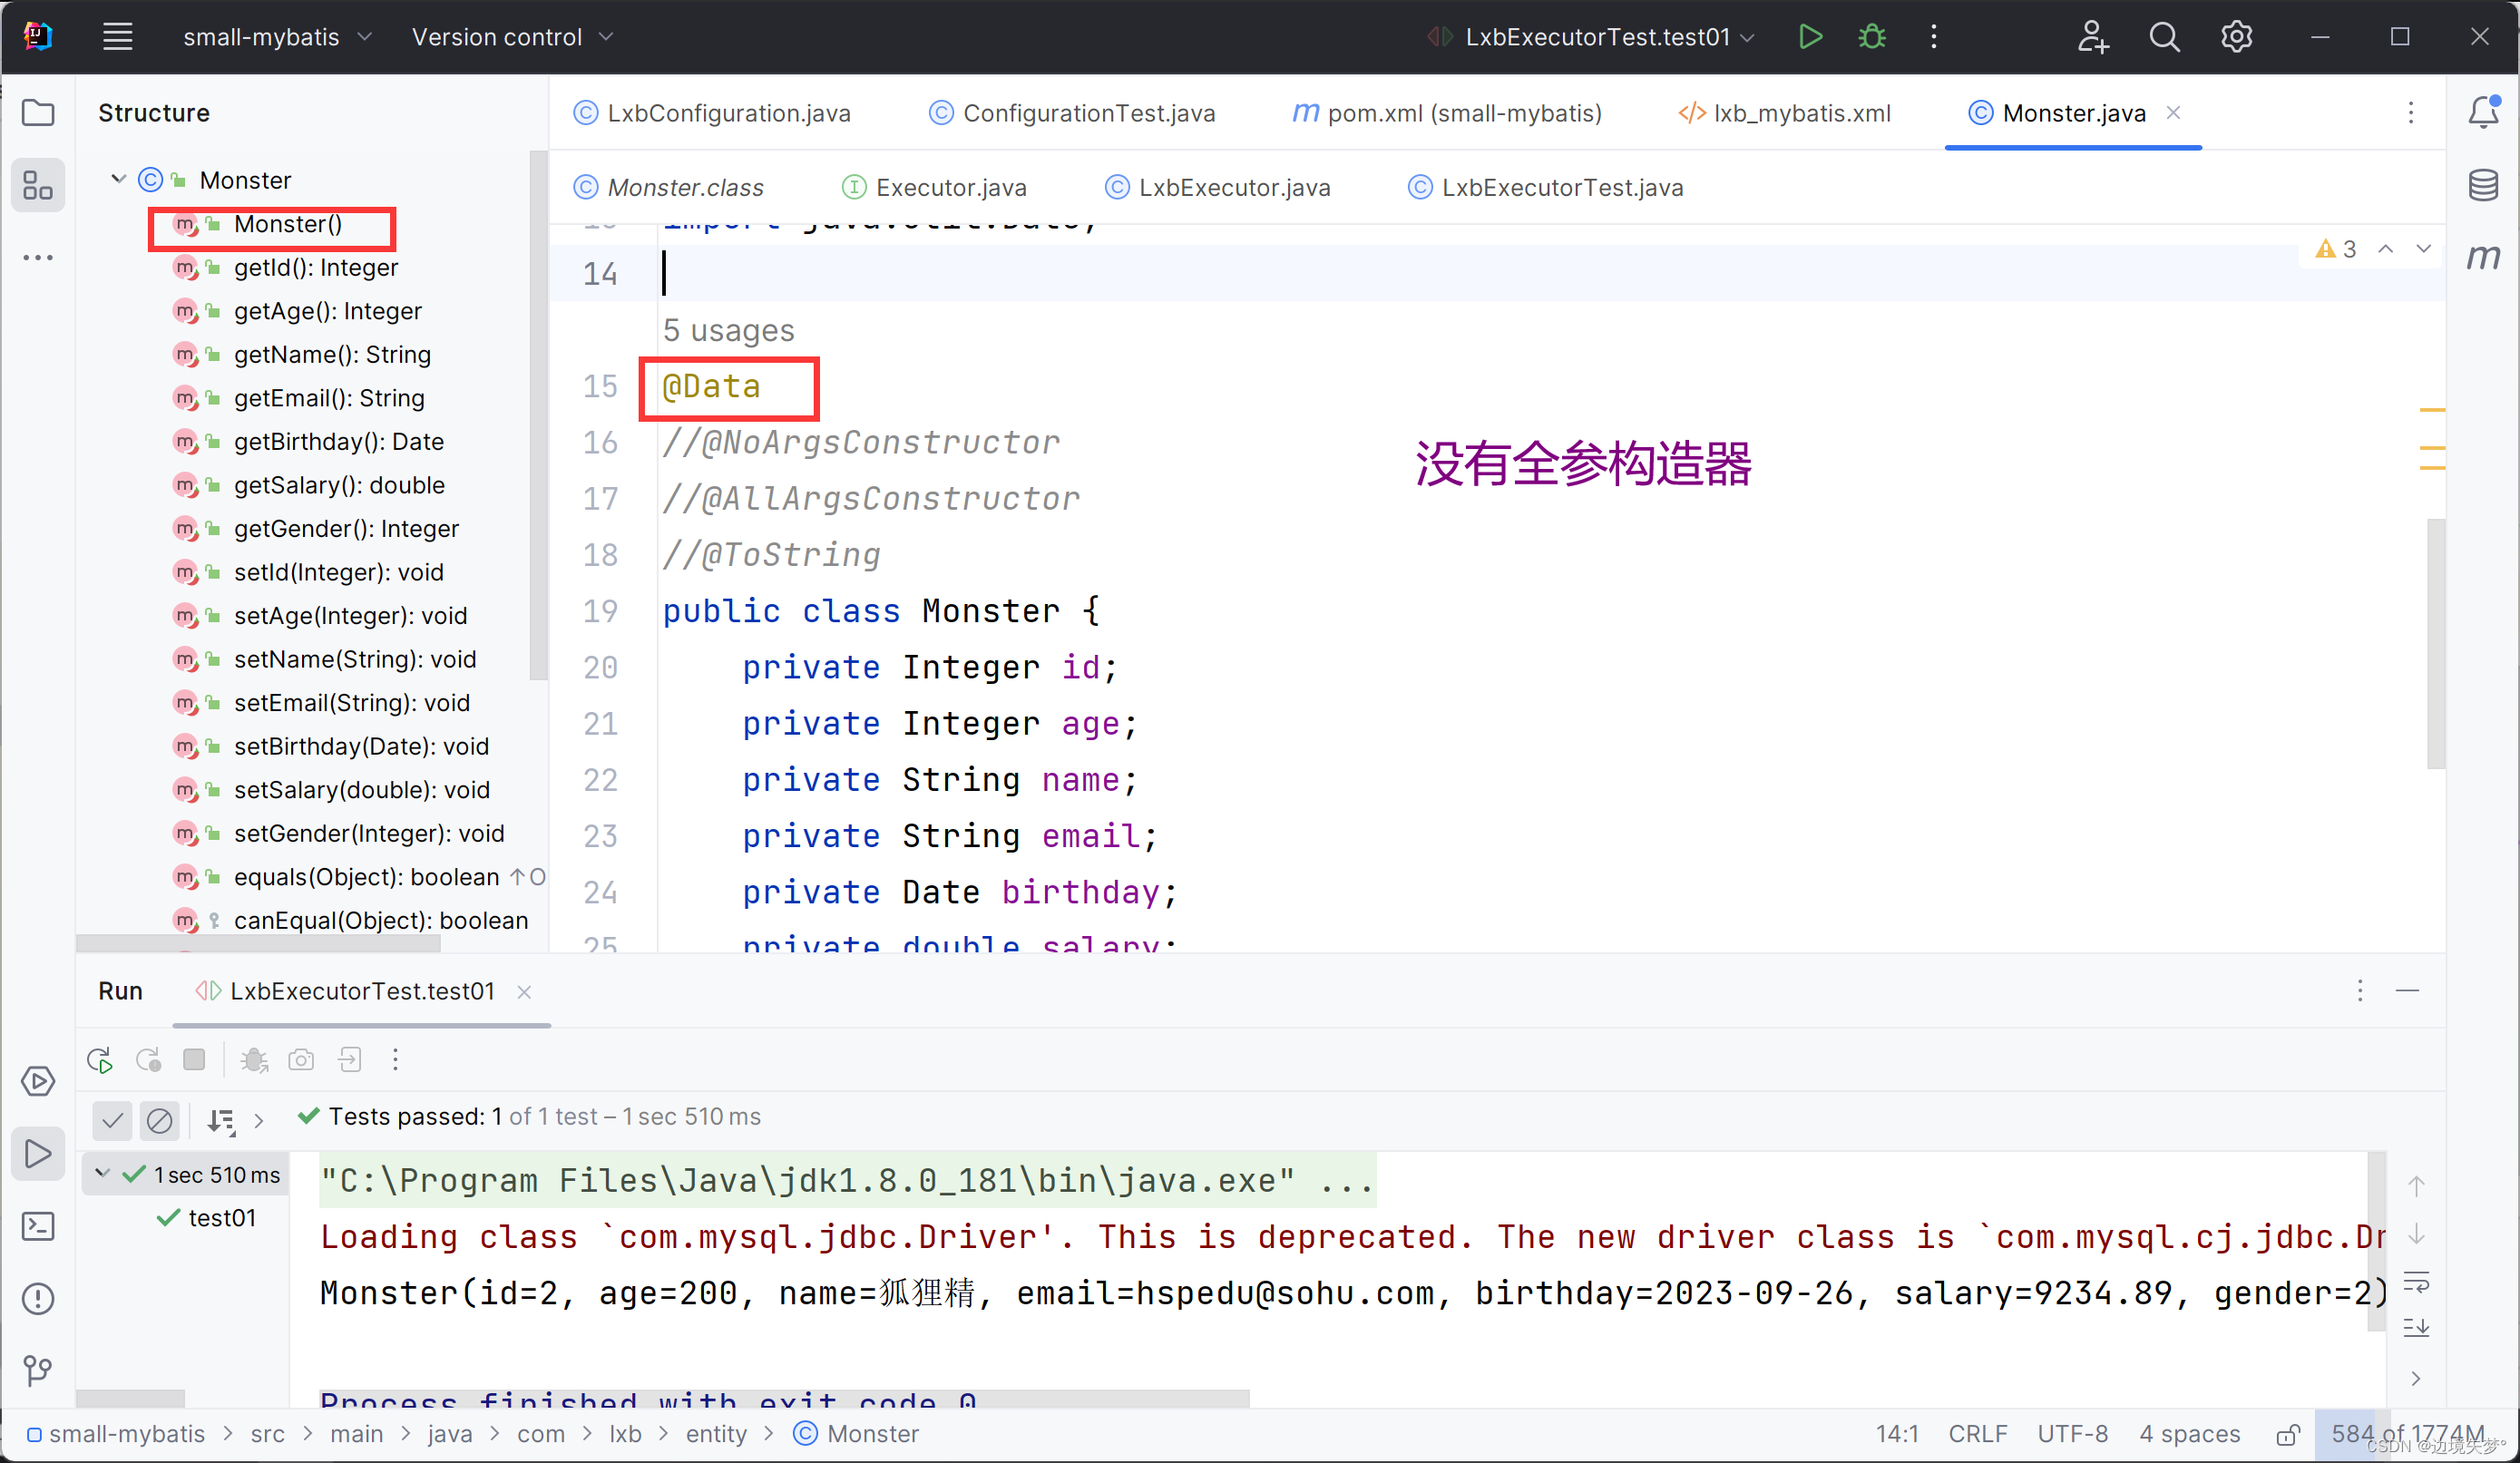Open the Code With Me icon
The height and width of the screenshot is (1463, 2520).
click(x=2092, y=37)
